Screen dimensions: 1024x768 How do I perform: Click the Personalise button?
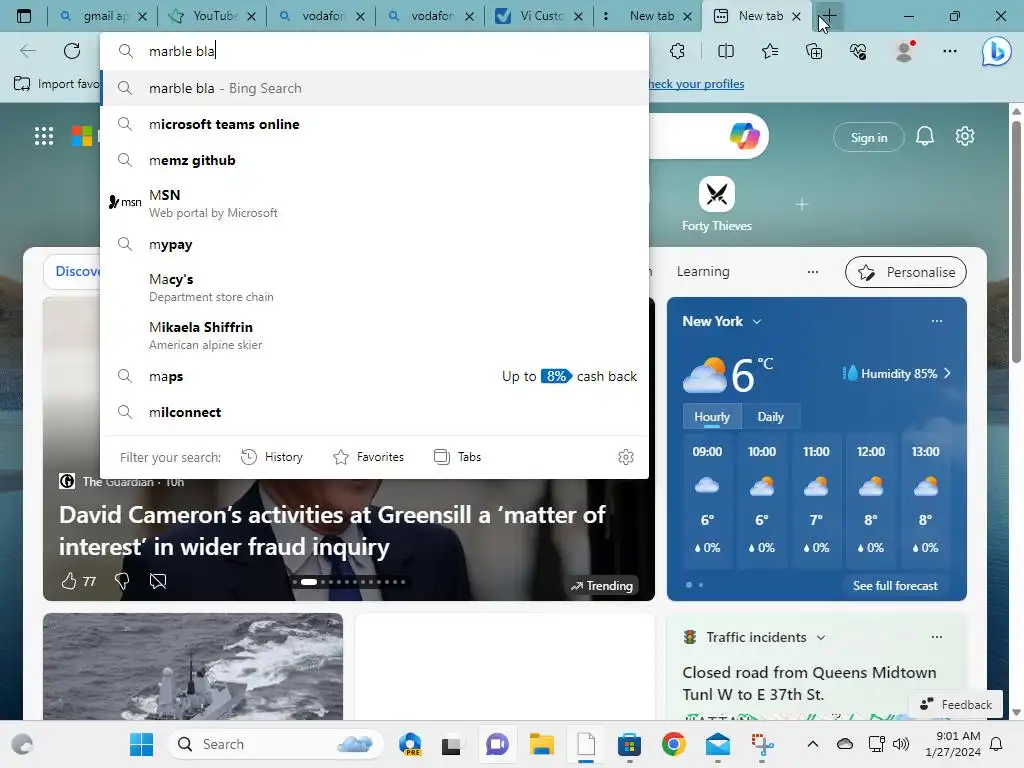906,272
